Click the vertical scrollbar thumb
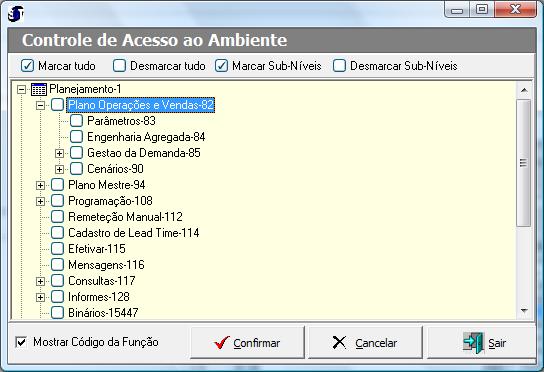 (x=524, y=163)
